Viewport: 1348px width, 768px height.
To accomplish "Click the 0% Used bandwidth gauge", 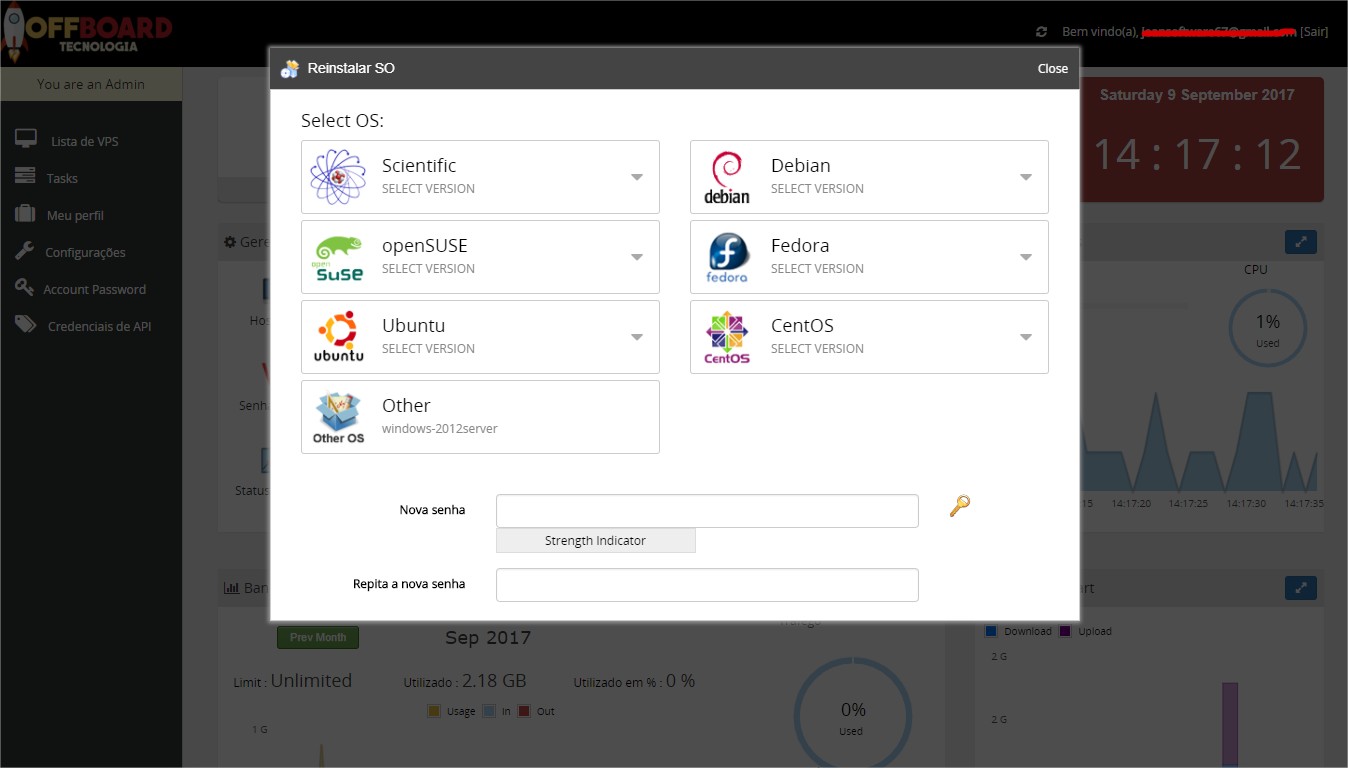I will [x=852, y=717].
